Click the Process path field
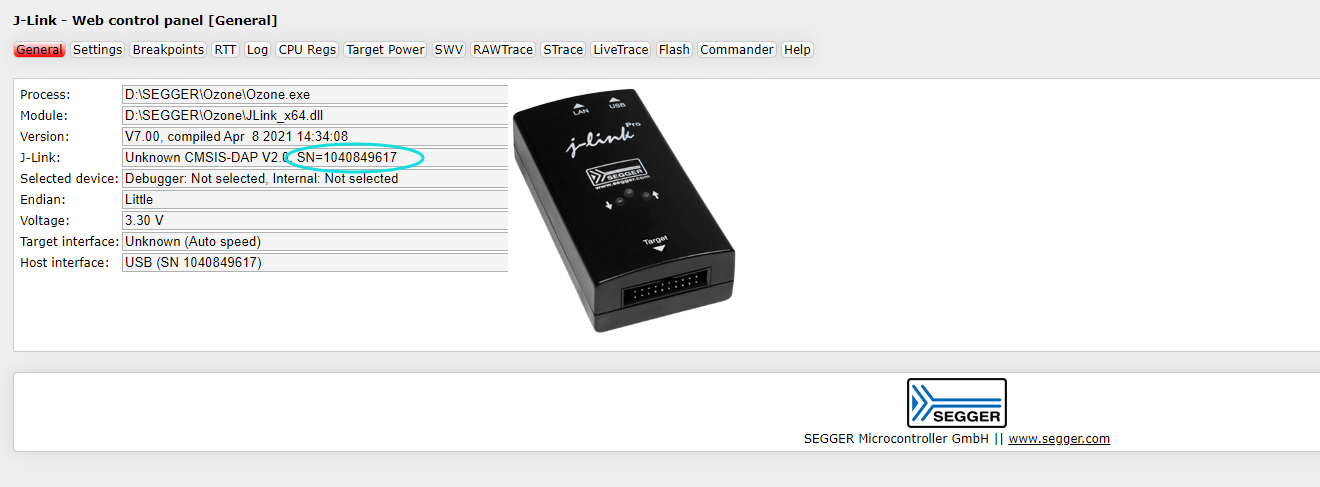 click(x=315, y=94)
